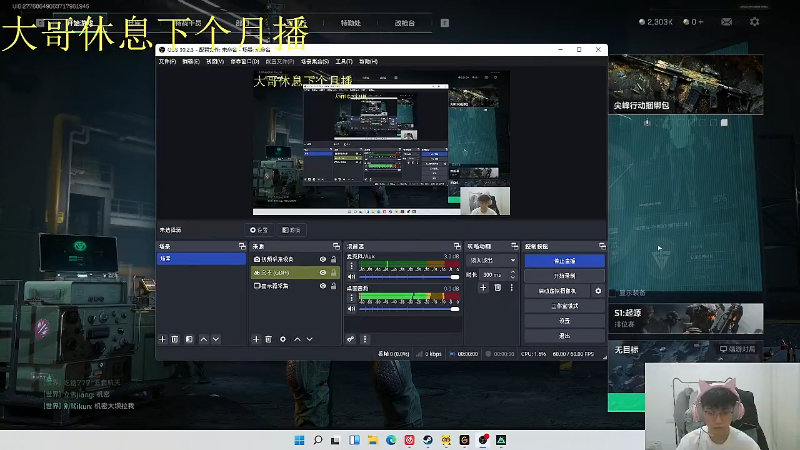Decrease transition duration with the down arrow
The height and width of the screenshot is (450, 800).
pyautogui.click(x=513, y=277)
